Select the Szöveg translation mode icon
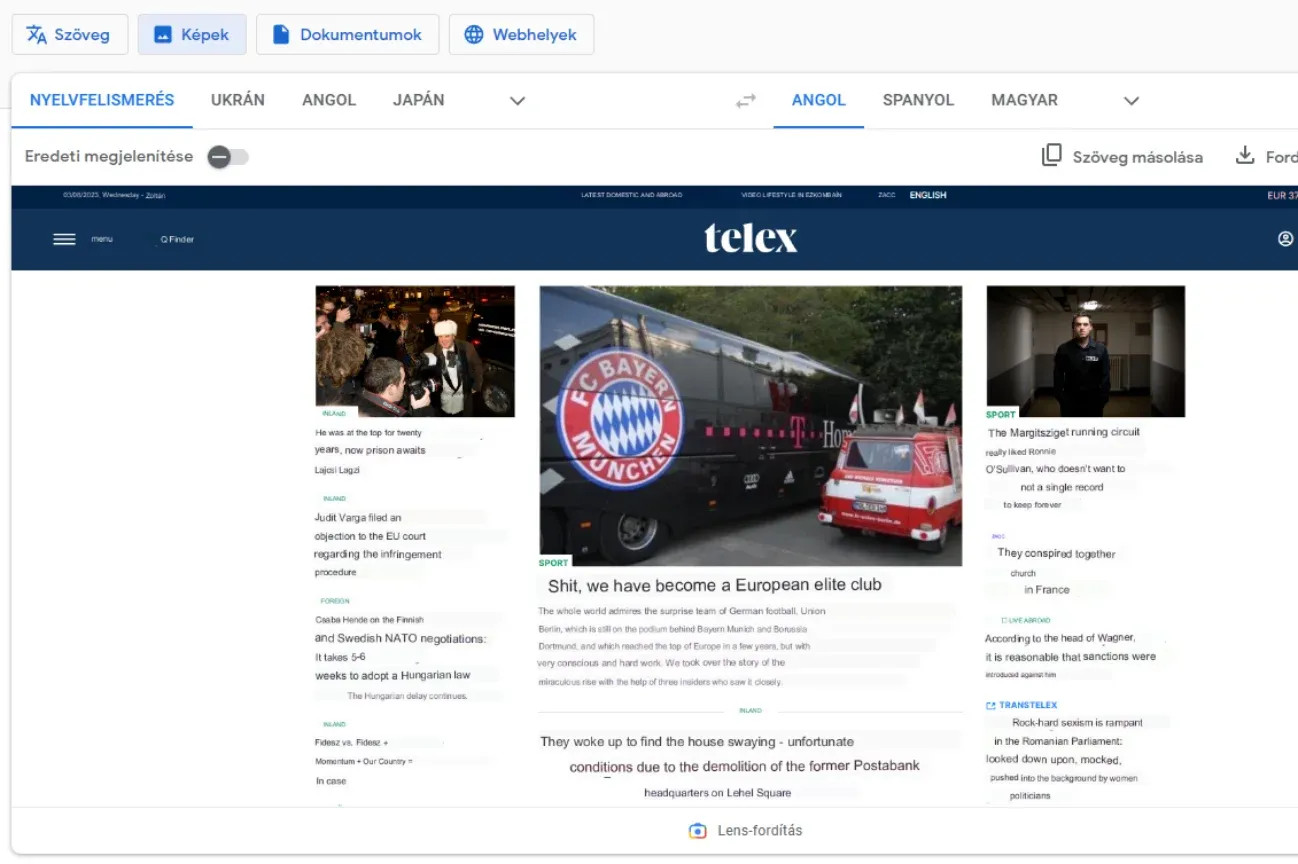The height and width of the screenshot is (864, 1298). click(36, 33)
